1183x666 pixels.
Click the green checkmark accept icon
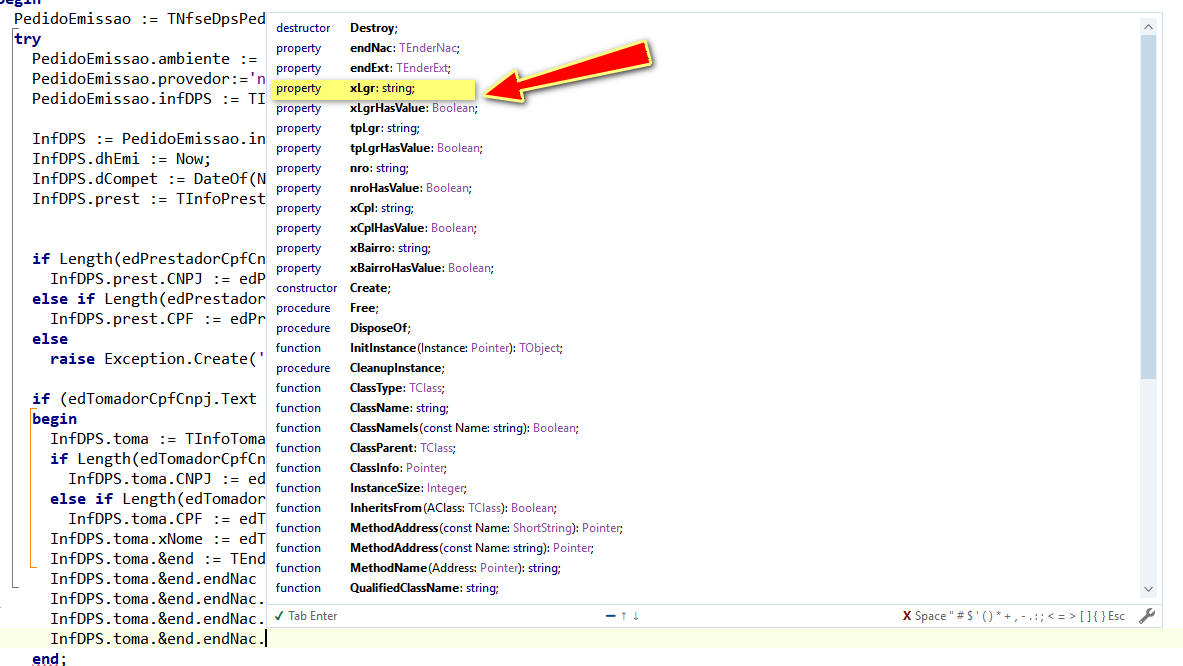coord(279,615)
